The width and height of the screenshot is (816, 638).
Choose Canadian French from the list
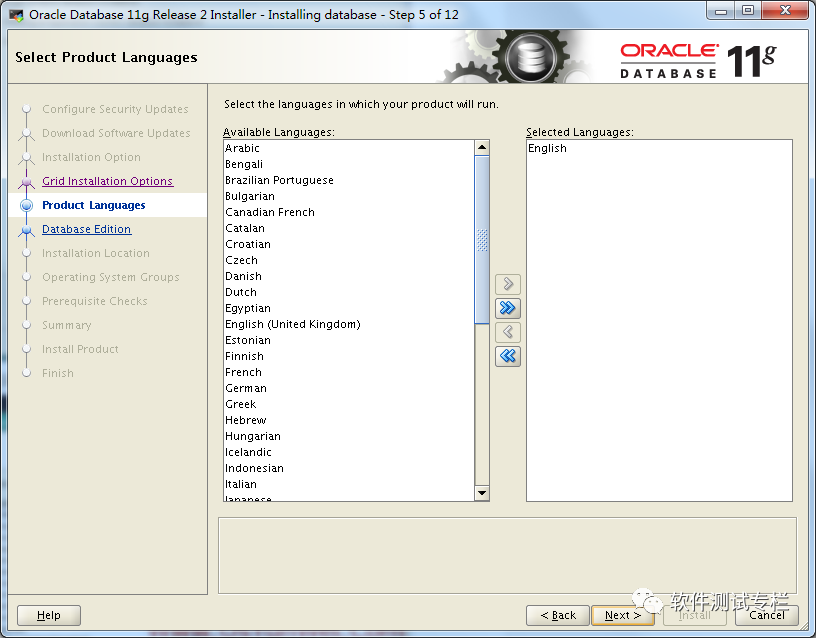349,212
